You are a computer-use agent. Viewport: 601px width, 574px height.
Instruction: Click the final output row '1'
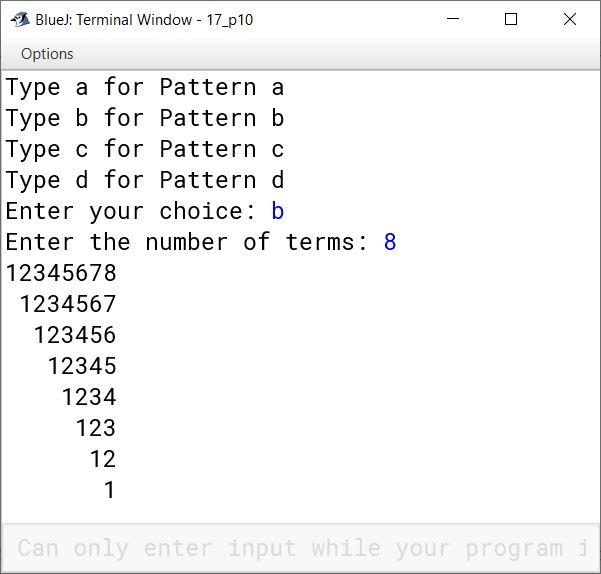(x=110, y=490)
